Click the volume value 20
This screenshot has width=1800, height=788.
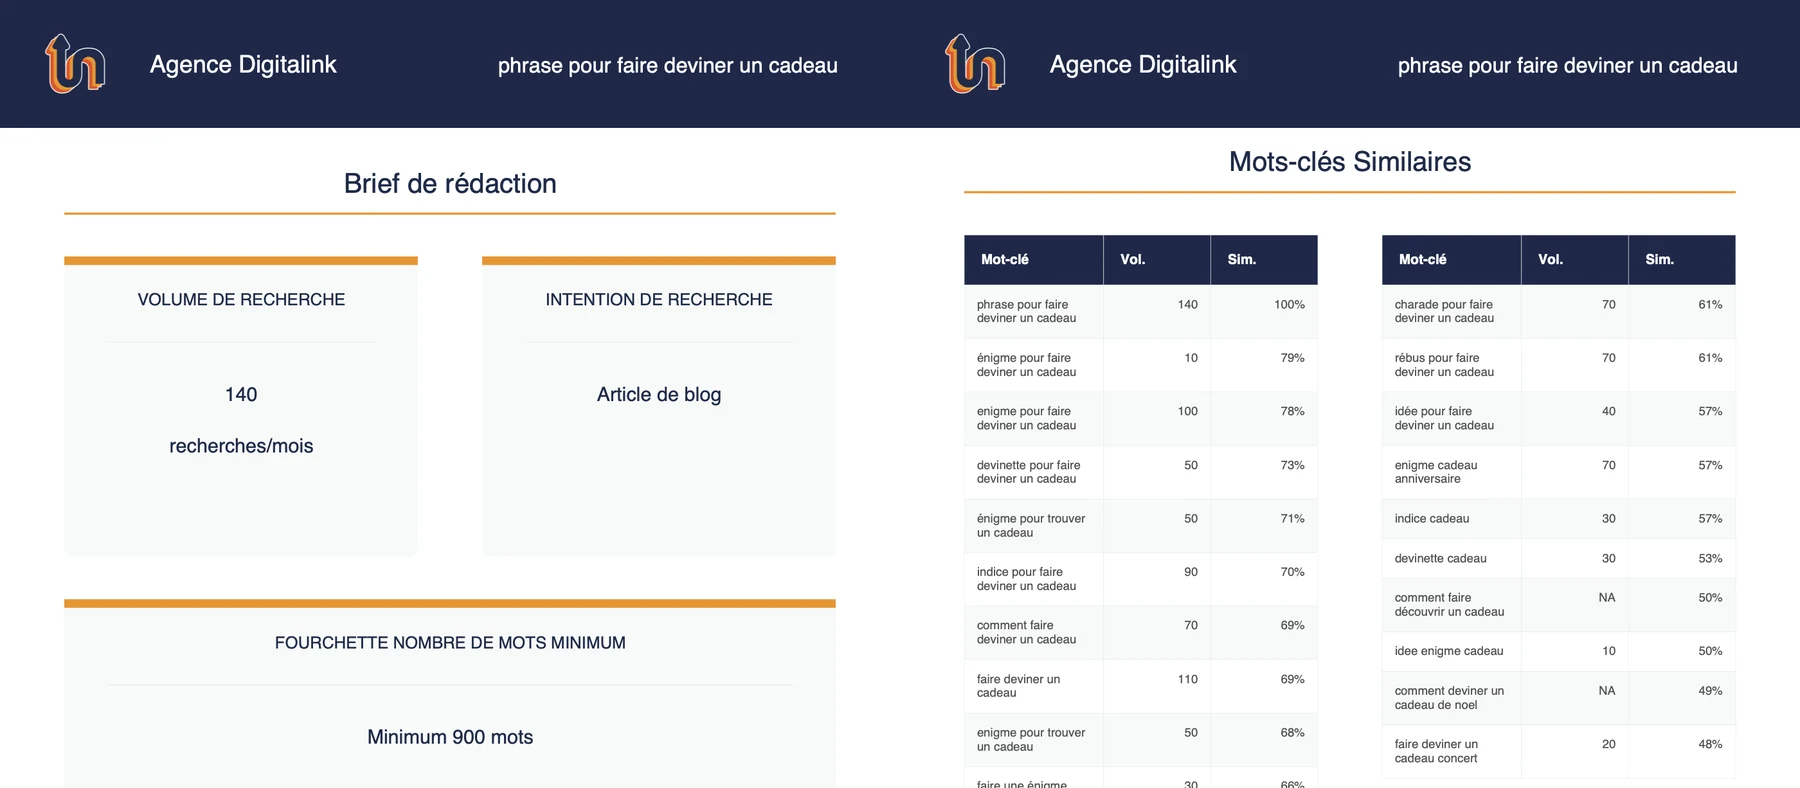tap(1608, 744)
